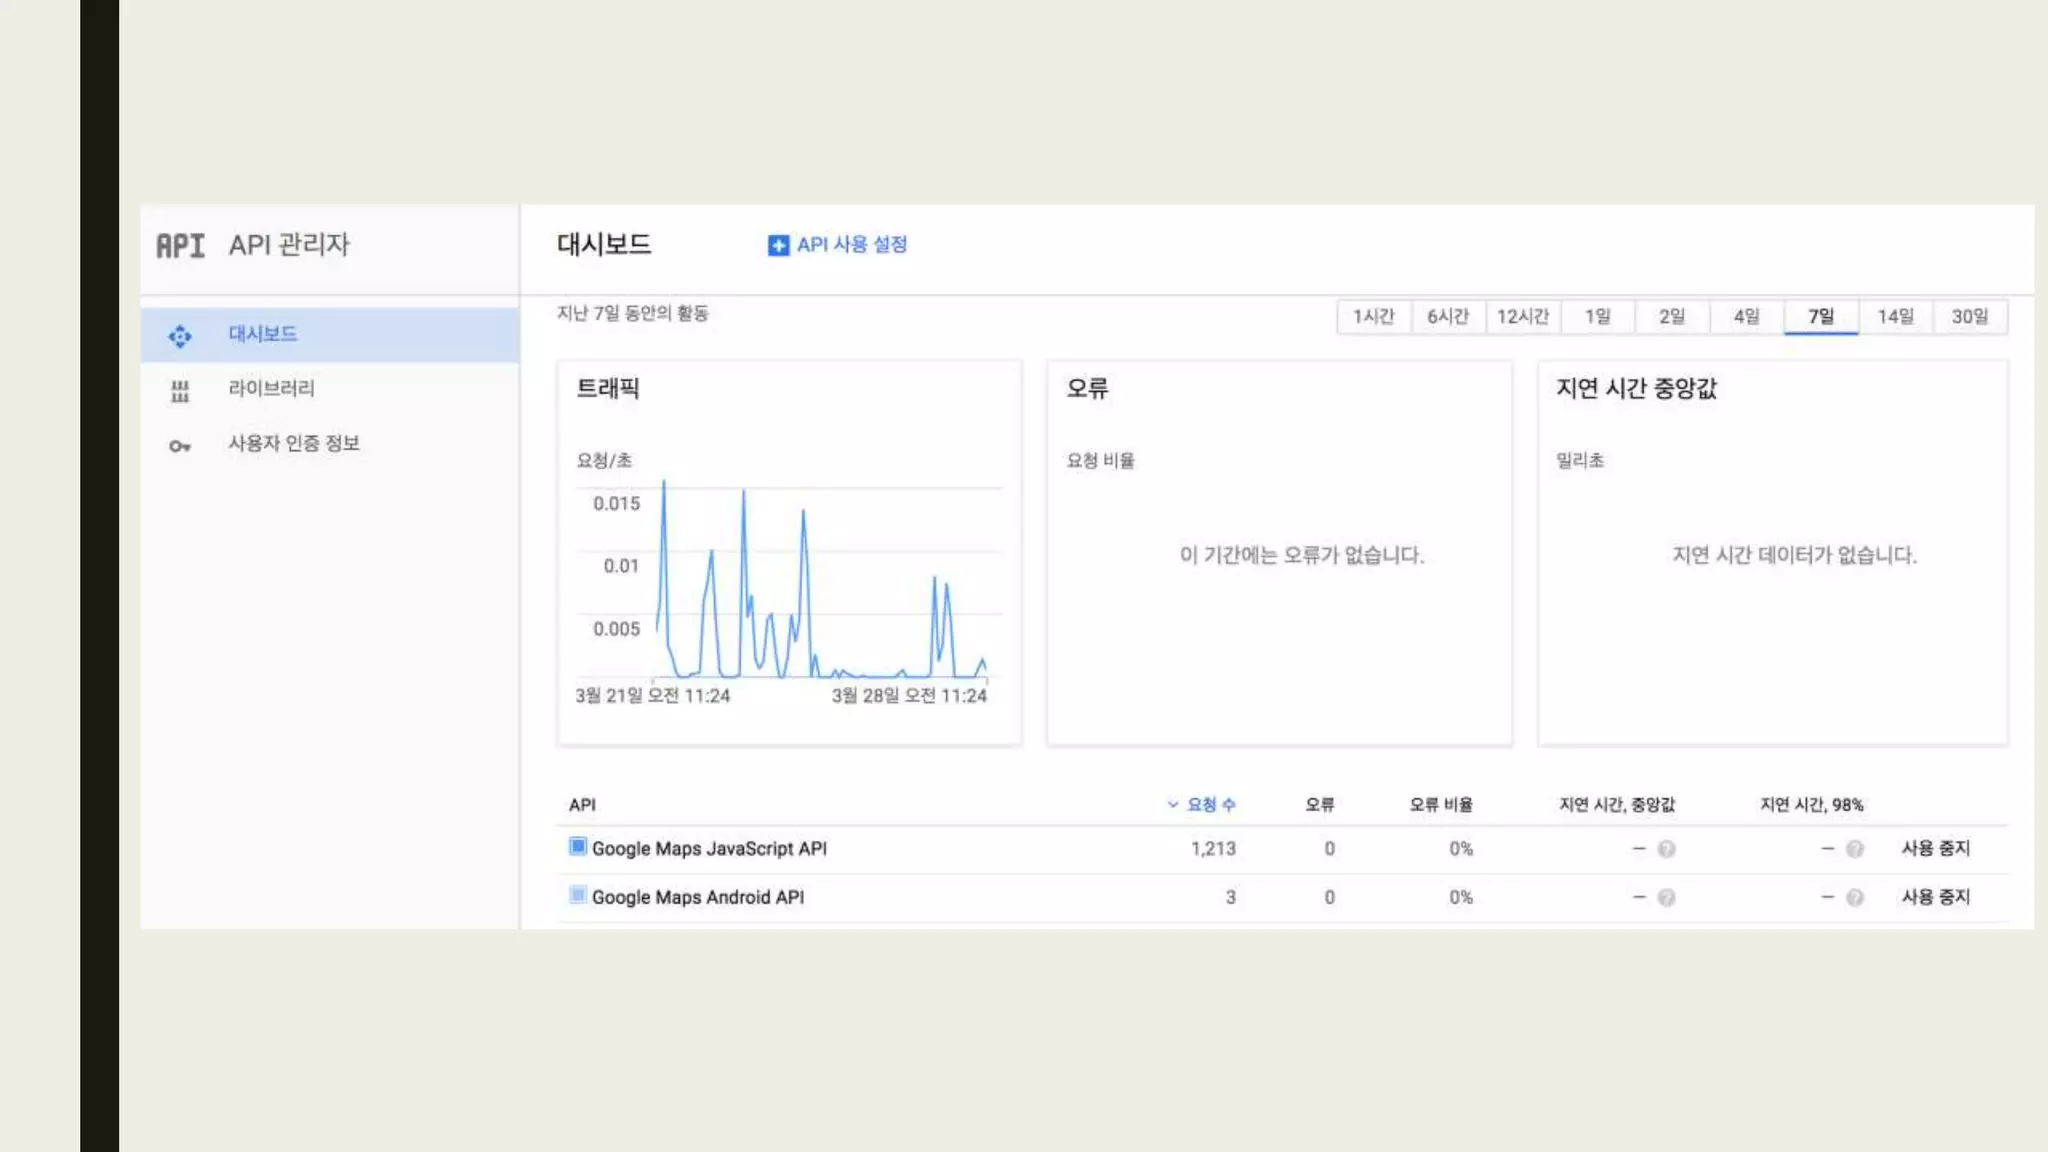Screen dimensions: 2048x1152
Task: Open 라이브러리 in the sidebar
Action: 271,389
